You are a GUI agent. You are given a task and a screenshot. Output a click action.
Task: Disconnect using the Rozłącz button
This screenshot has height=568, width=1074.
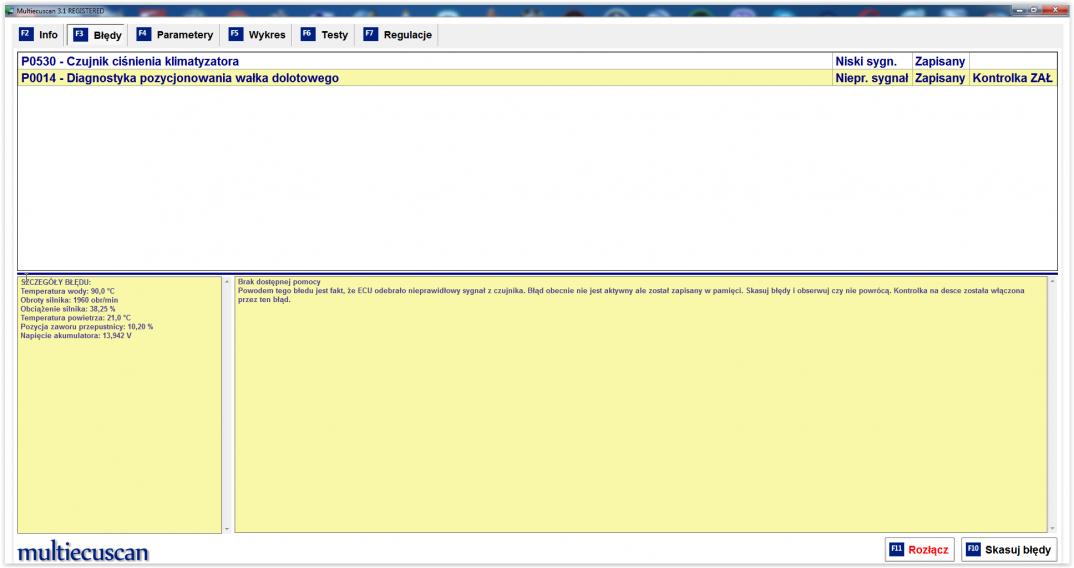click(919, 550)
